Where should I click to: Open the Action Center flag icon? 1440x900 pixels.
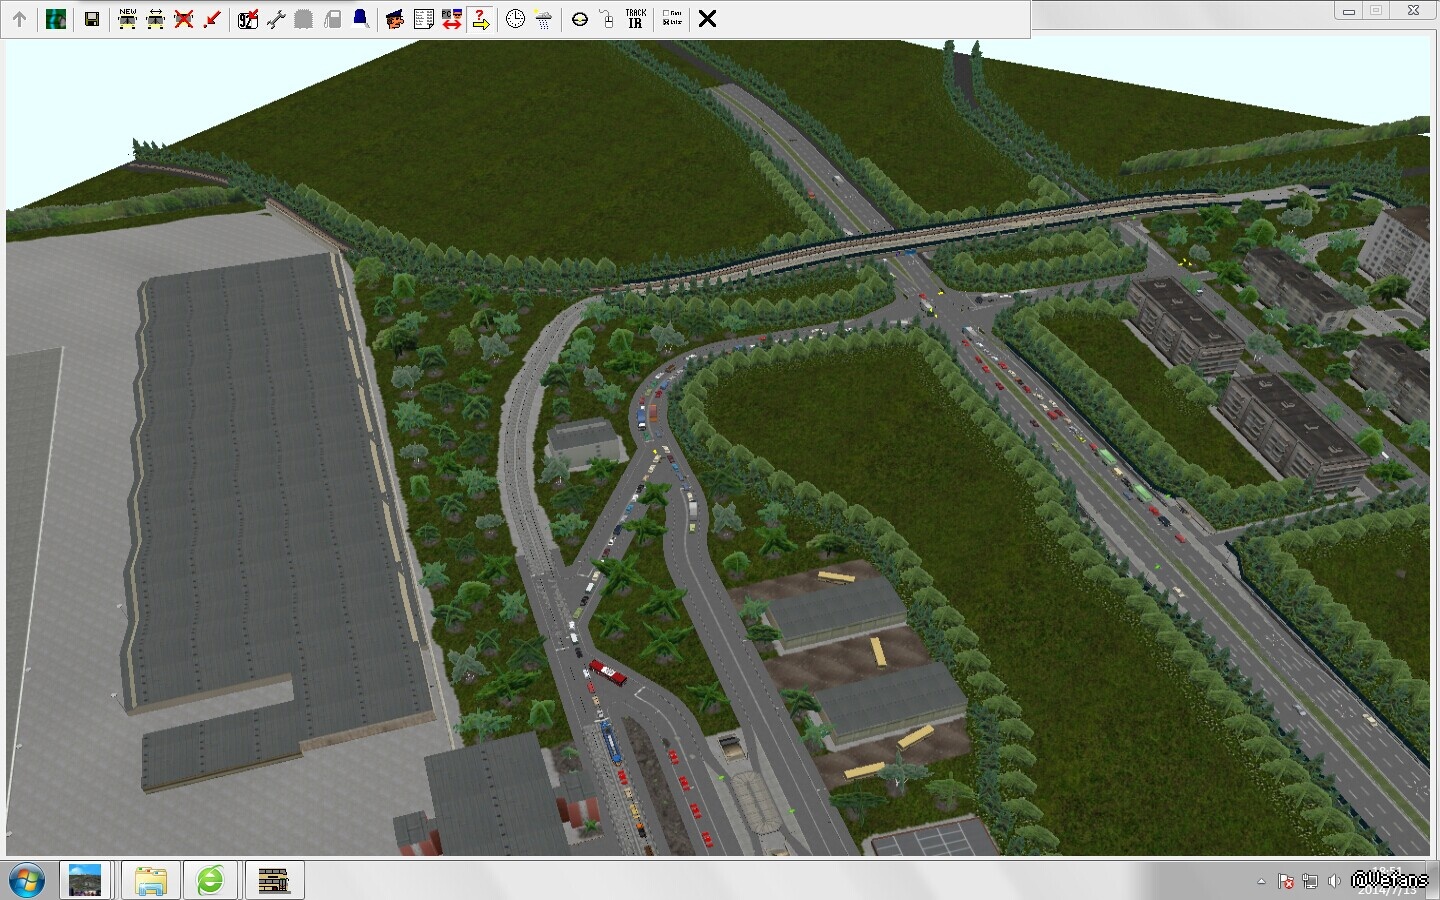point(1286,881)
